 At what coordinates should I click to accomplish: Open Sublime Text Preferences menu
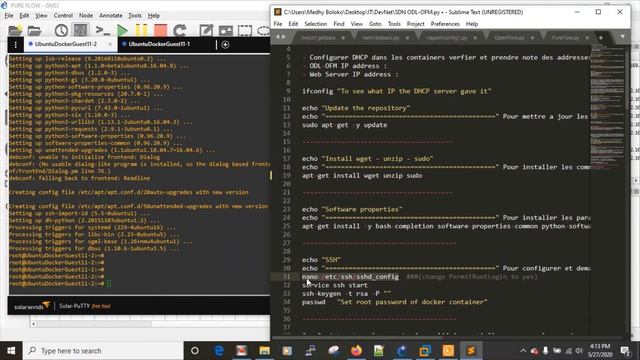pos(445,24)
